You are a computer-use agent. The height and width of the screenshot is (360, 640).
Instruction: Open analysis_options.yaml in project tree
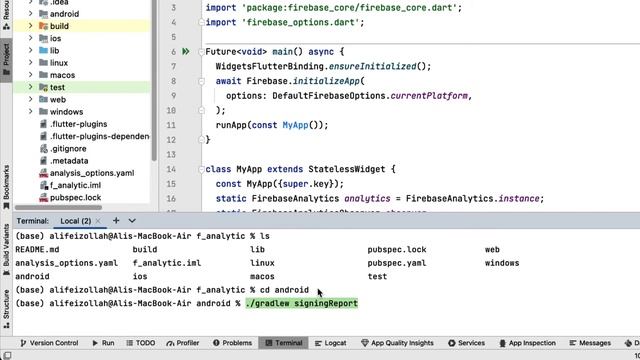coord(92,173)
